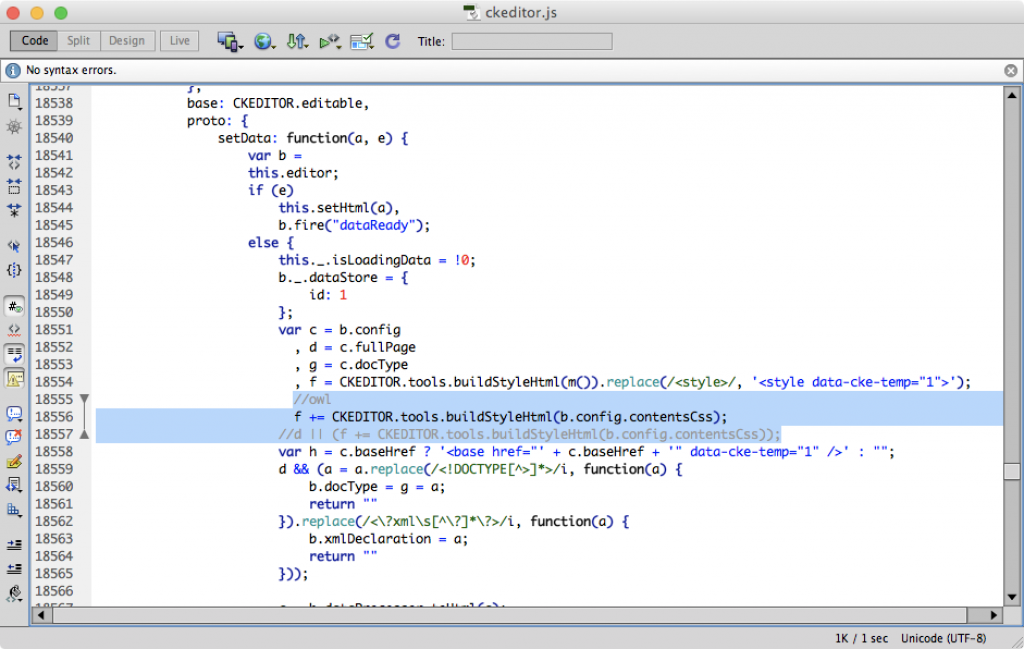Open Check Browser Compatibility menu
This screenshot has width=1024, height=649.
[x=362, y=41]
